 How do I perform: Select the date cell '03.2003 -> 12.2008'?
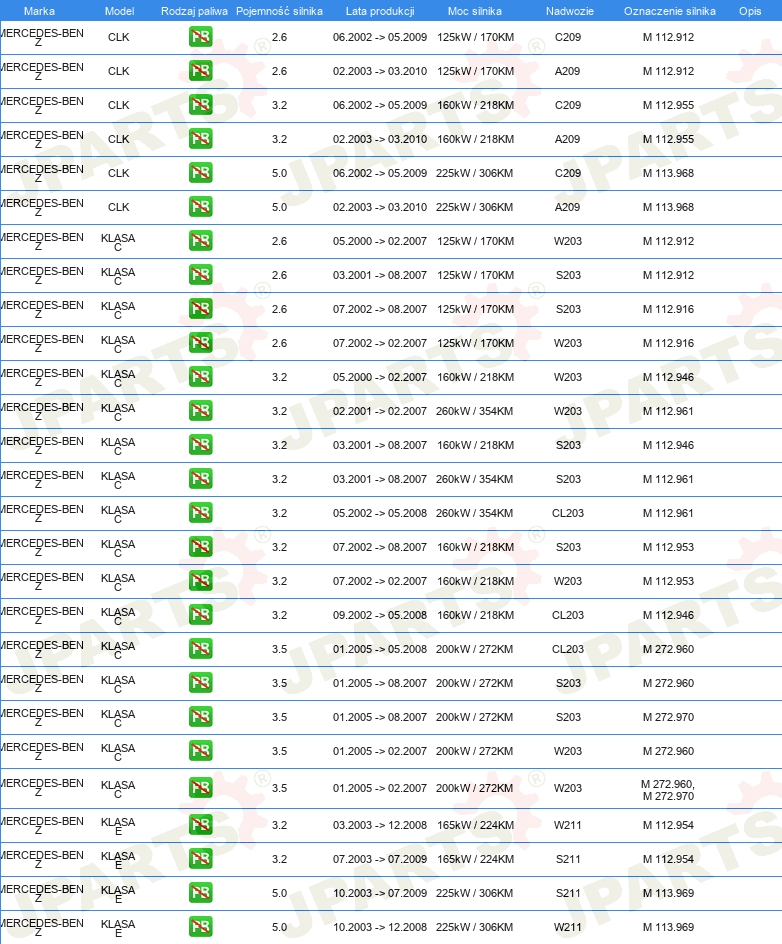(x=380, y=825)
